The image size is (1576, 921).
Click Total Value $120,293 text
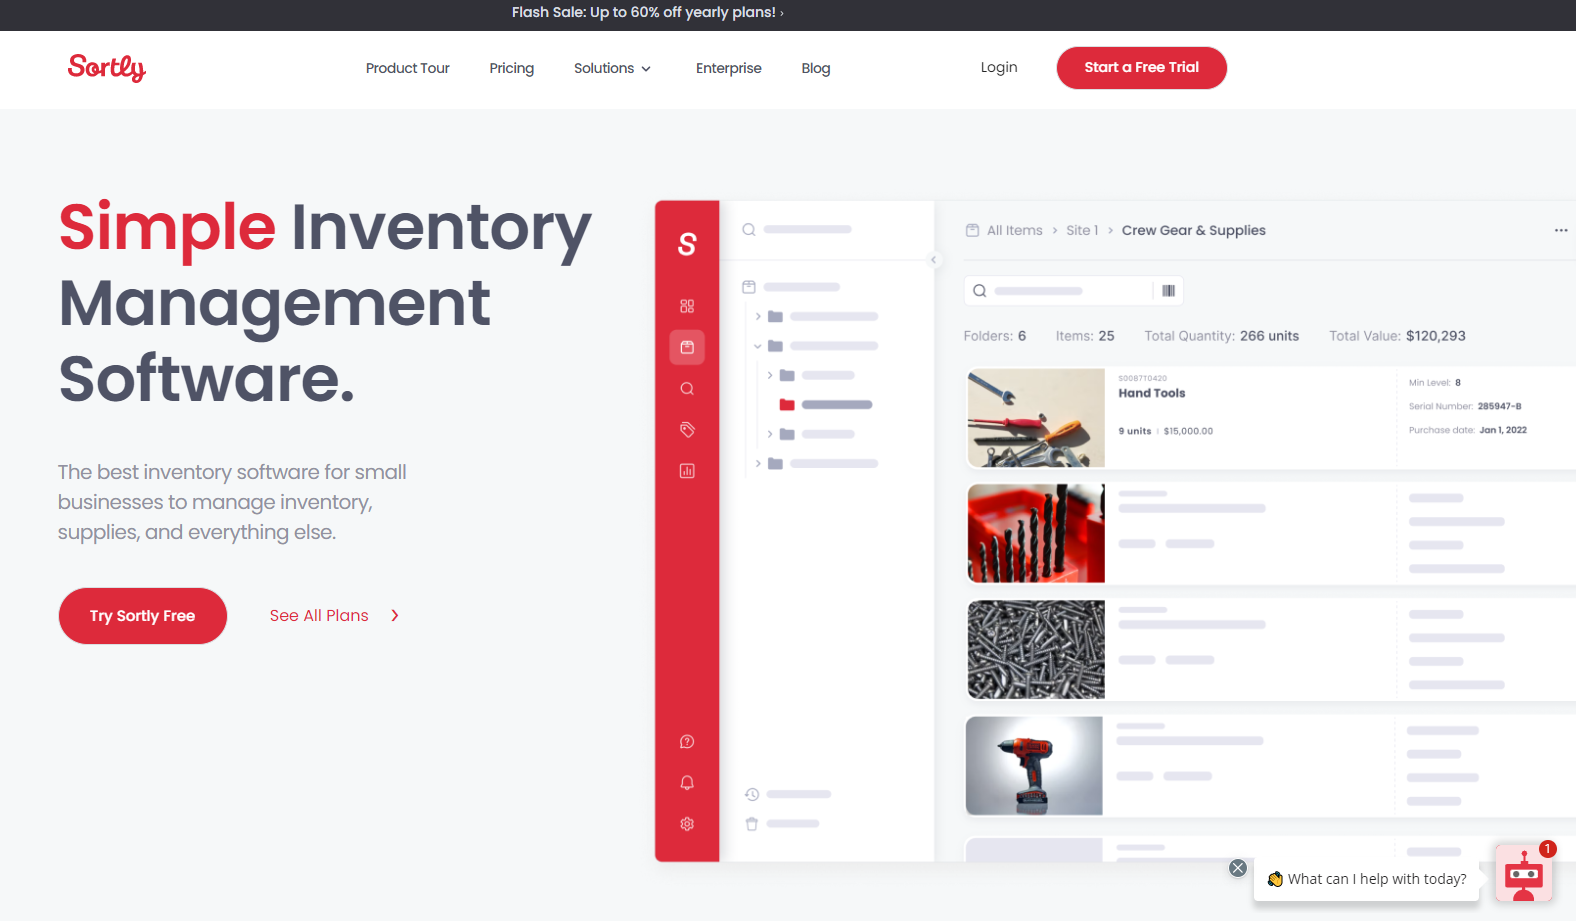click(x=1397, y=336)
